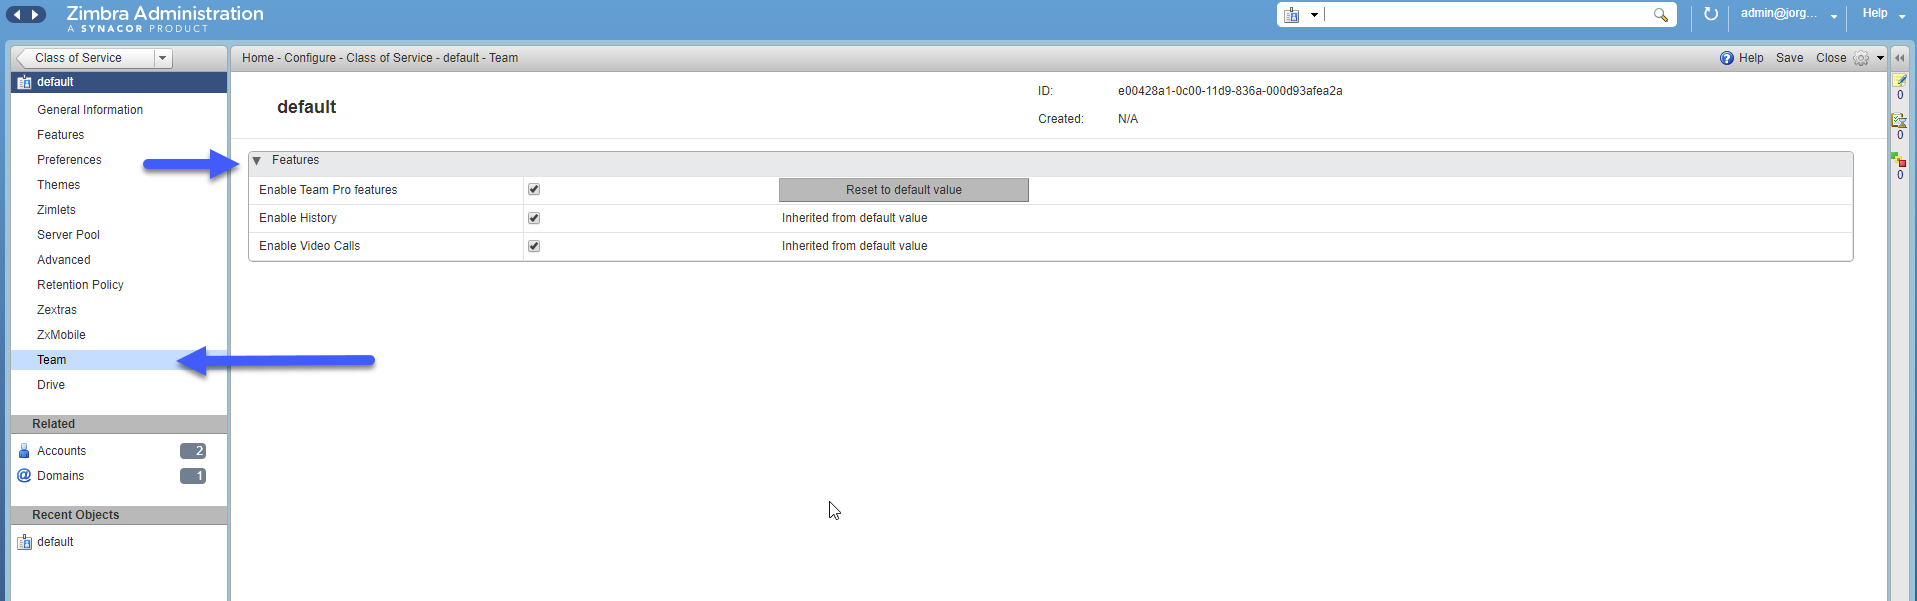Click the Save button in the toolbar
Image resolution: width=1917 pixels, height=601 pixels.
coord(1789,58)
